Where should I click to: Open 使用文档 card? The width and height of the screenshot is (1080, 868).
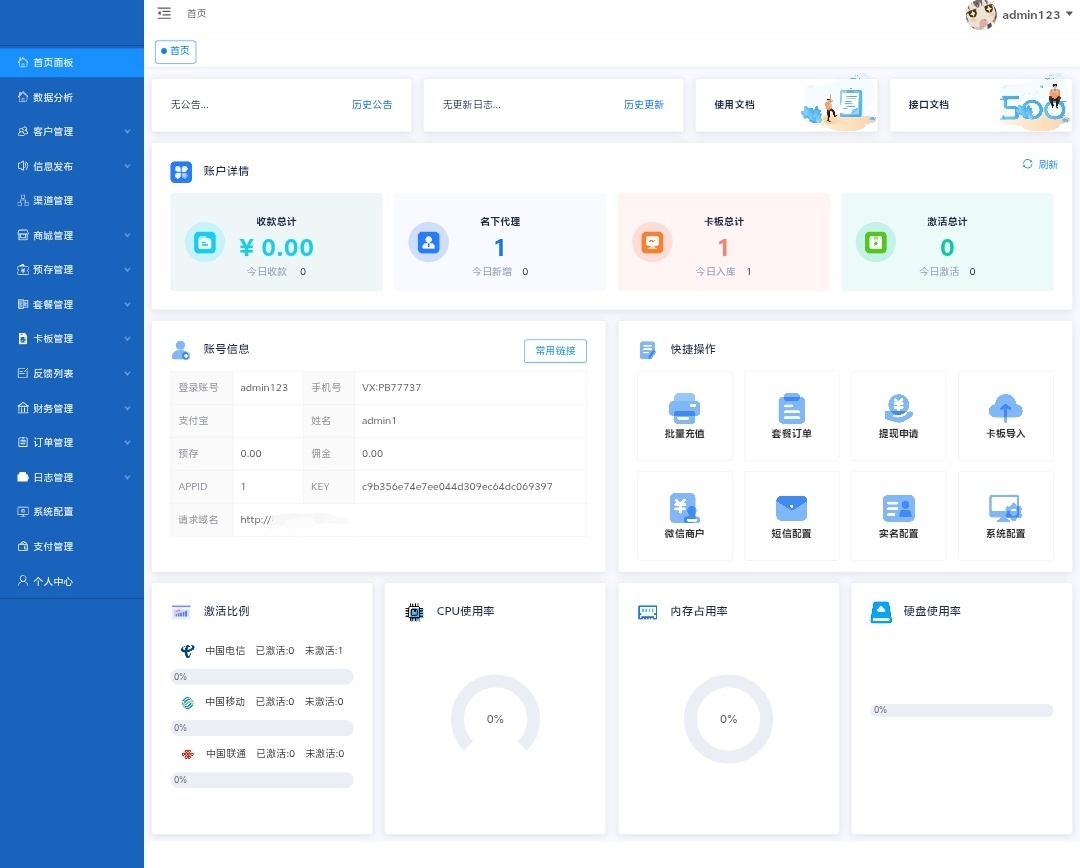tap(787, 105)
